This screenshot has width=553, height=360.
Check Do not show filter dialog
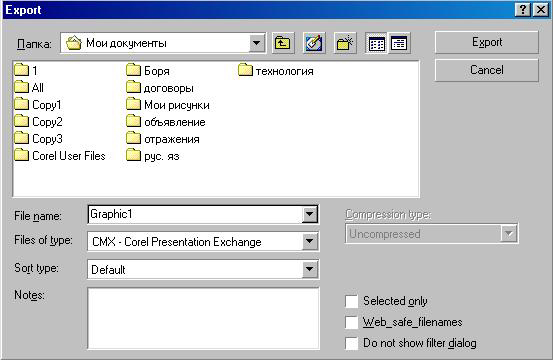coord(352,343)
